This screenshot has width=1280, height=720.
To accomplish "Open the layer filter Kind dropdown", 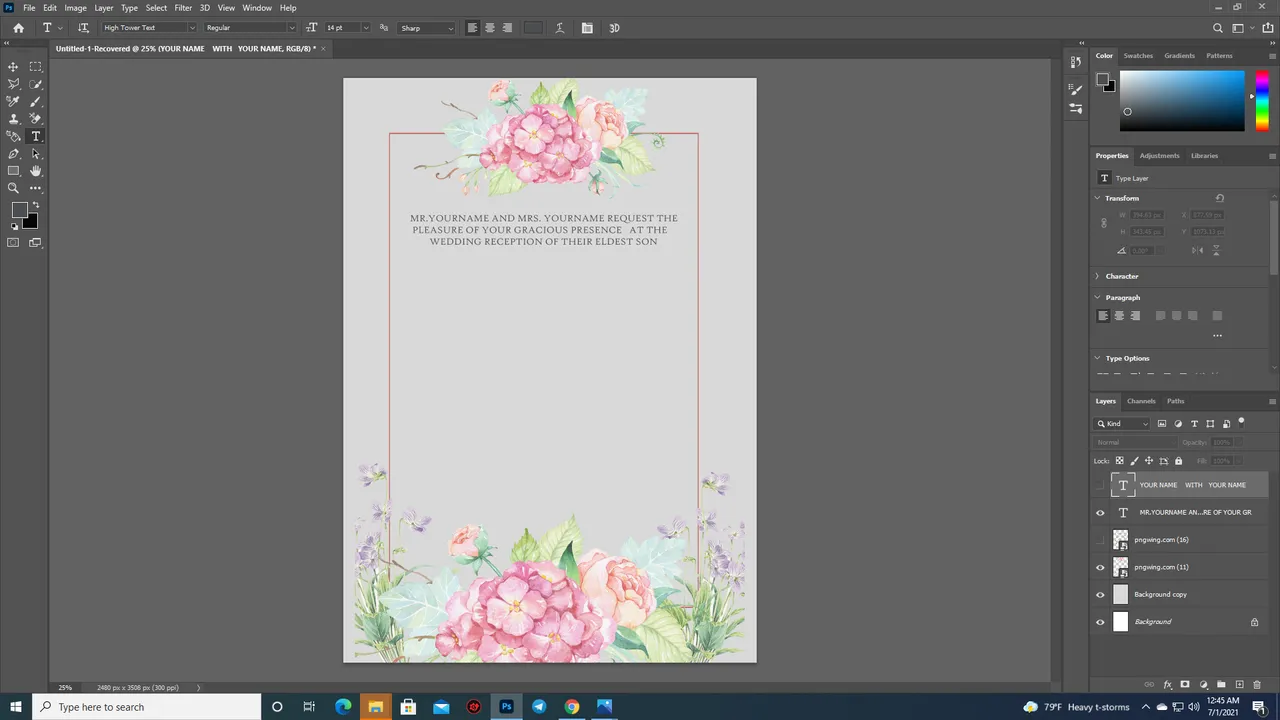I will [x=1123, y=424].
